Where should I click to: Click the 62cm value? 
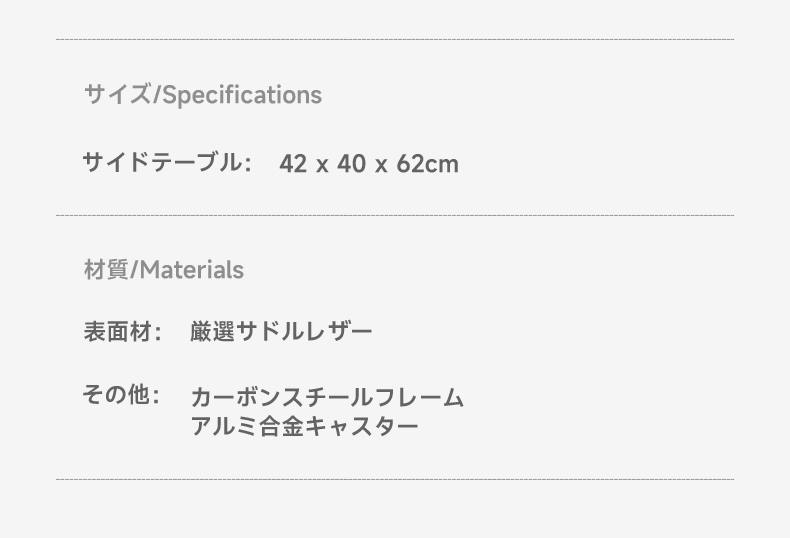click(x=428, y=164)
